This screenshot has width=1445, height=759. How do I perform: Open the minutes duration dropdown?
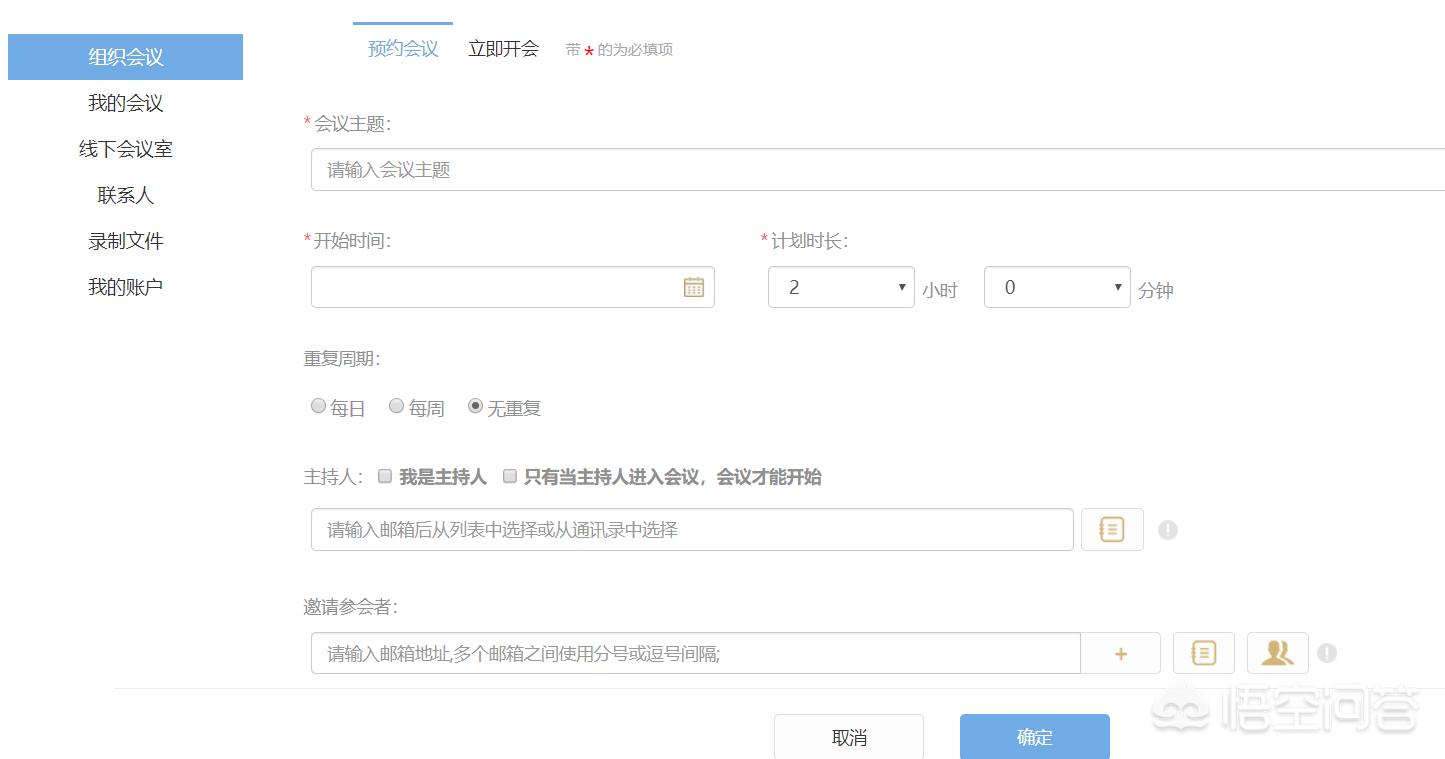point(1057,287)
